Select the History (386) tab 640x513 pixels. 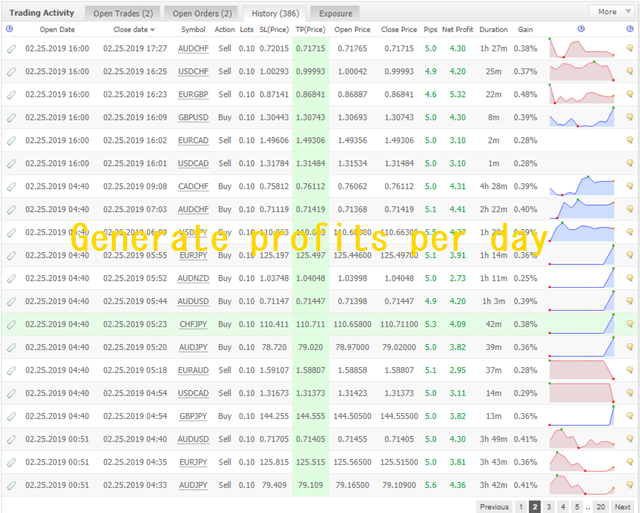coord(275,13)
